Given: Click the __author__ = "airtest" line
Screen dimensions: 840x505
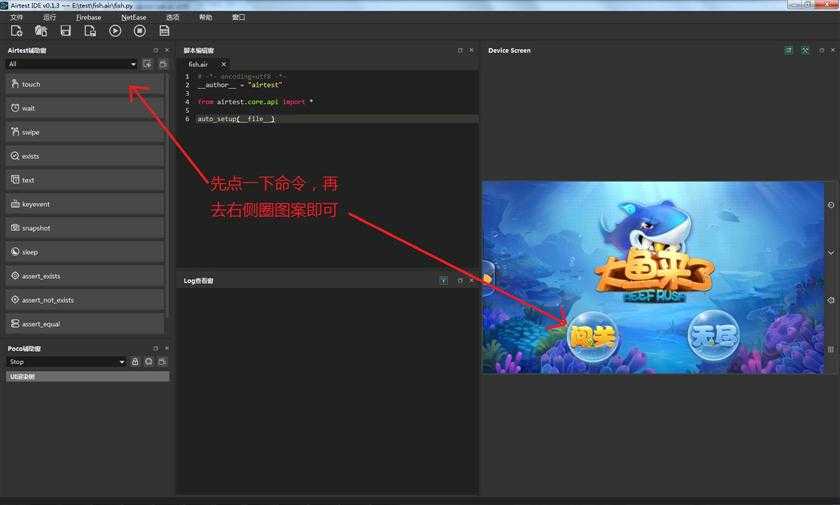Looking at the screenshot, I should pyautogui.click(x=239, y=85).
